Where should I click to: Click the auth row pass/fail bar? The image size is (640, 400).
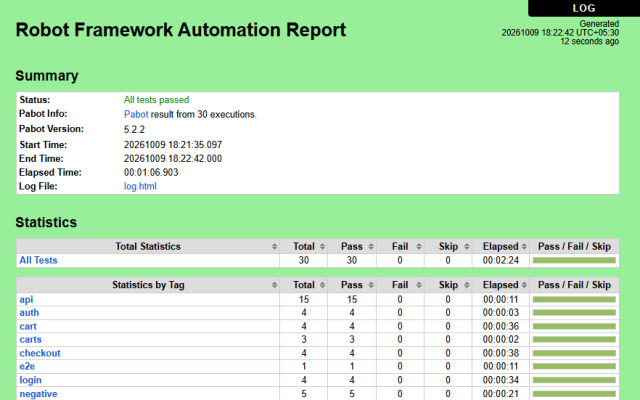(574, 313)
